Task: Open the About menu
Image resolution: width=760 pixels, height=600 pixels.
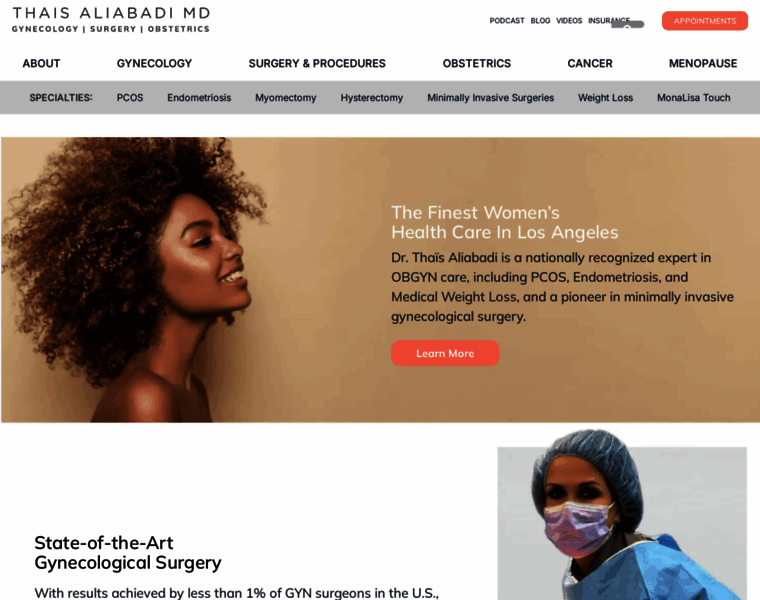Action: 41,63
